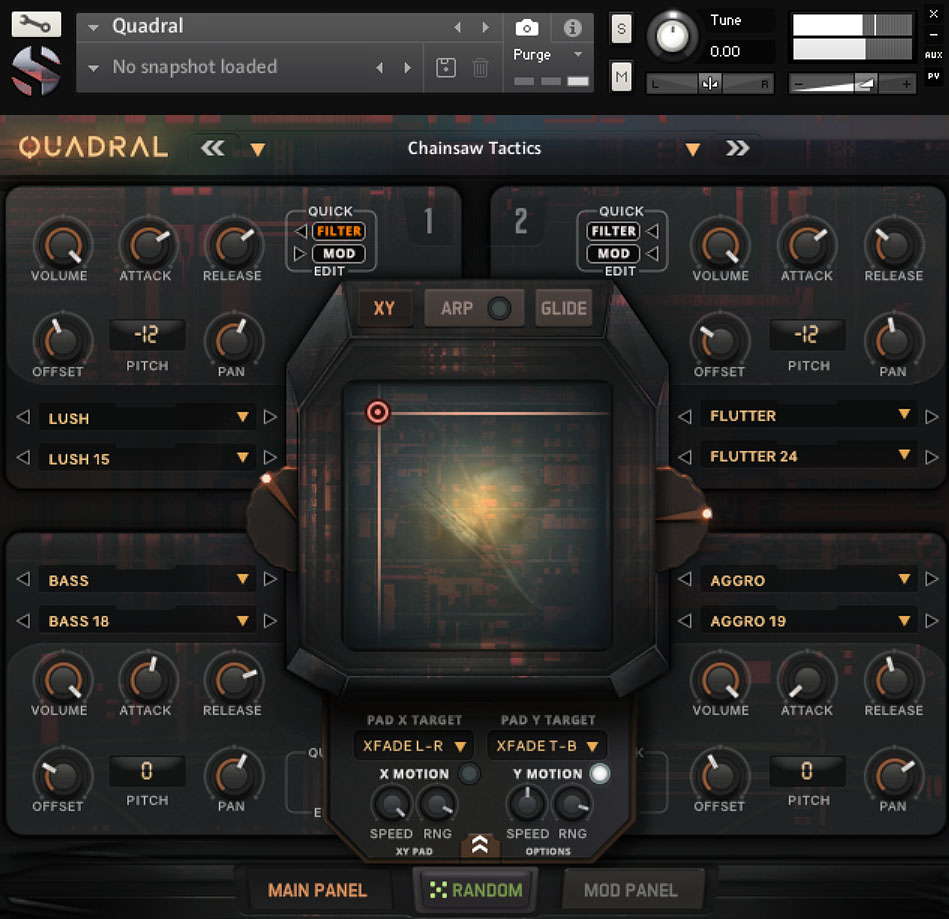The image size is (949, 919).
Task: Collapse XY pad options chevron icon
Action: click(480, 844)
